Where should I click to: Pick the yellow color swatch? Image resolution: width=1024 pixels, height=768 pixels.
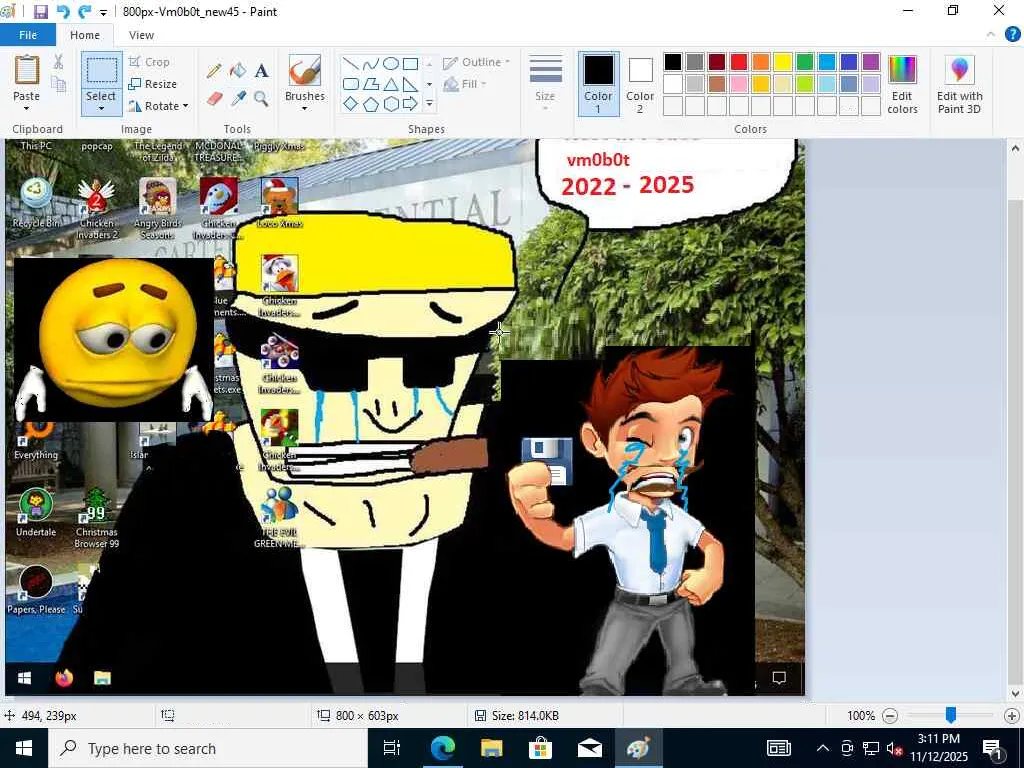782,62
